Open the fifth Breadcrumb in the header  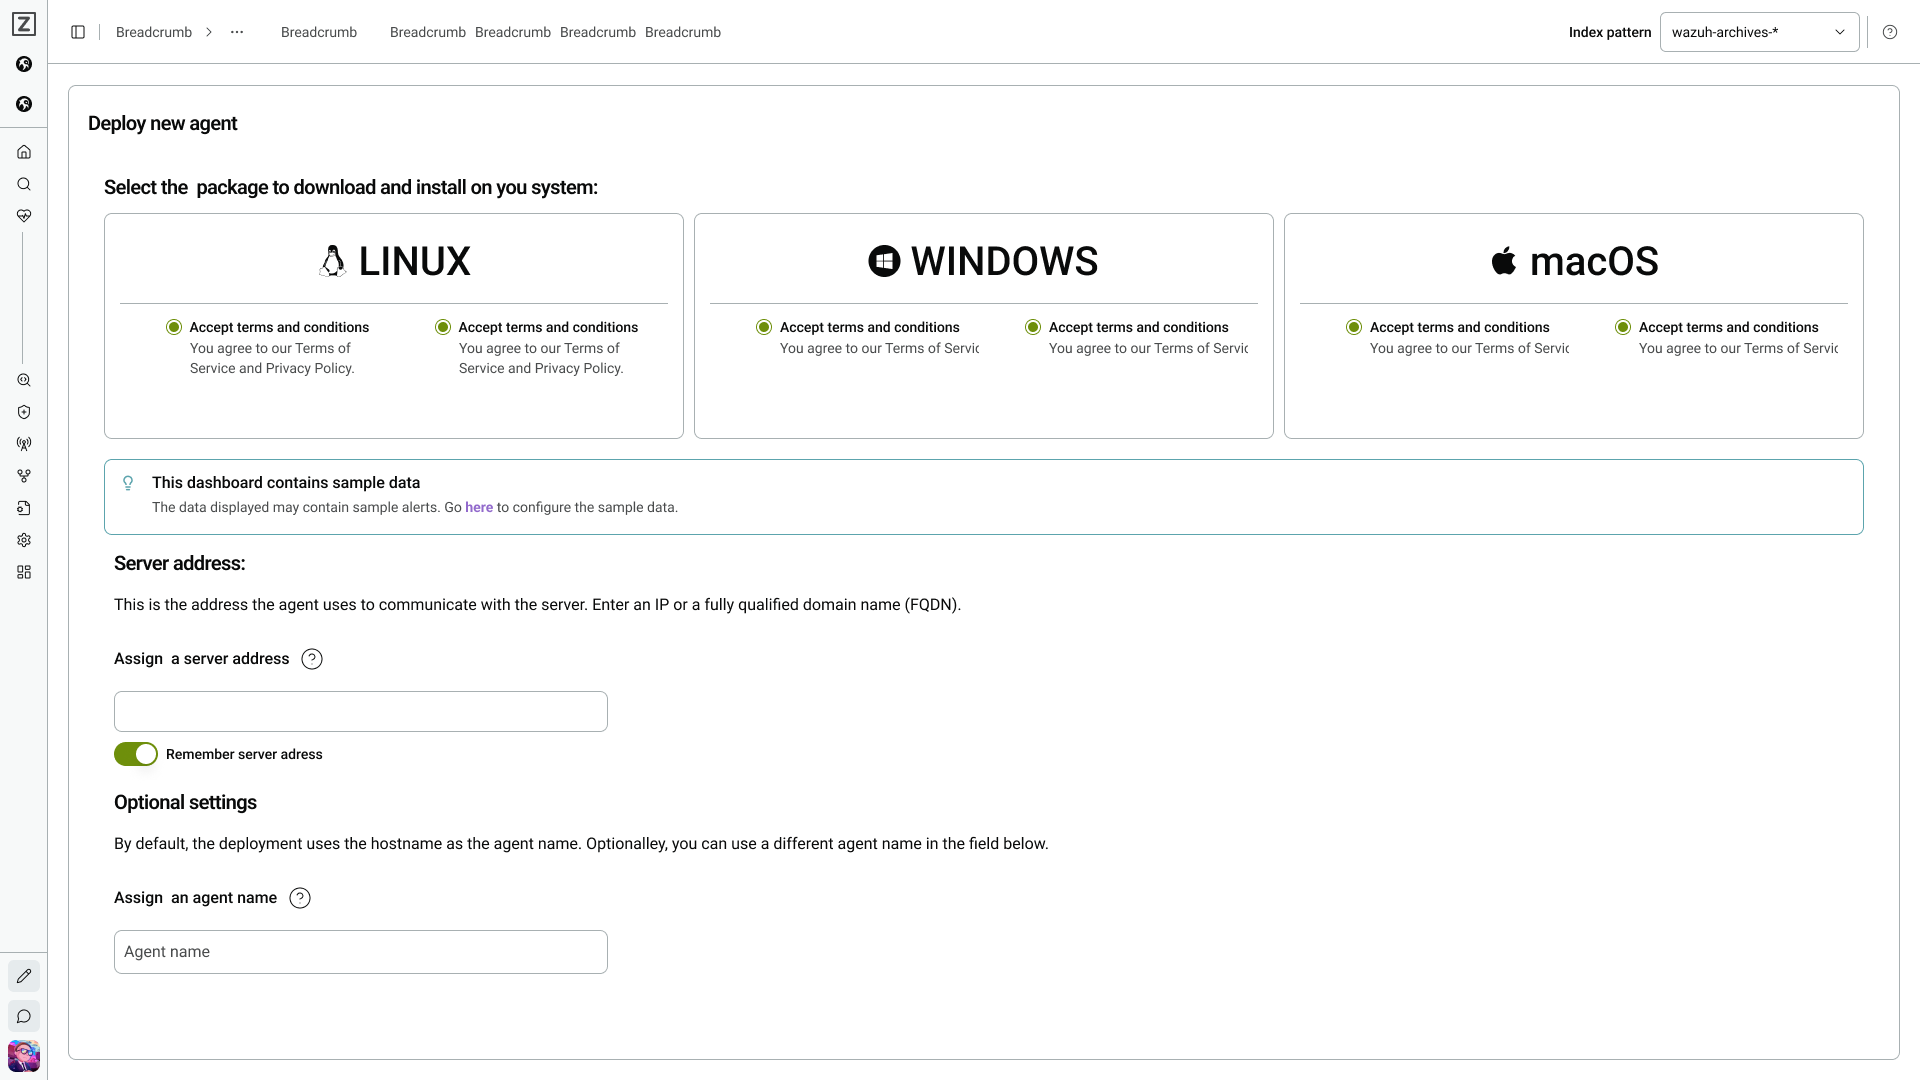[598, 32]
